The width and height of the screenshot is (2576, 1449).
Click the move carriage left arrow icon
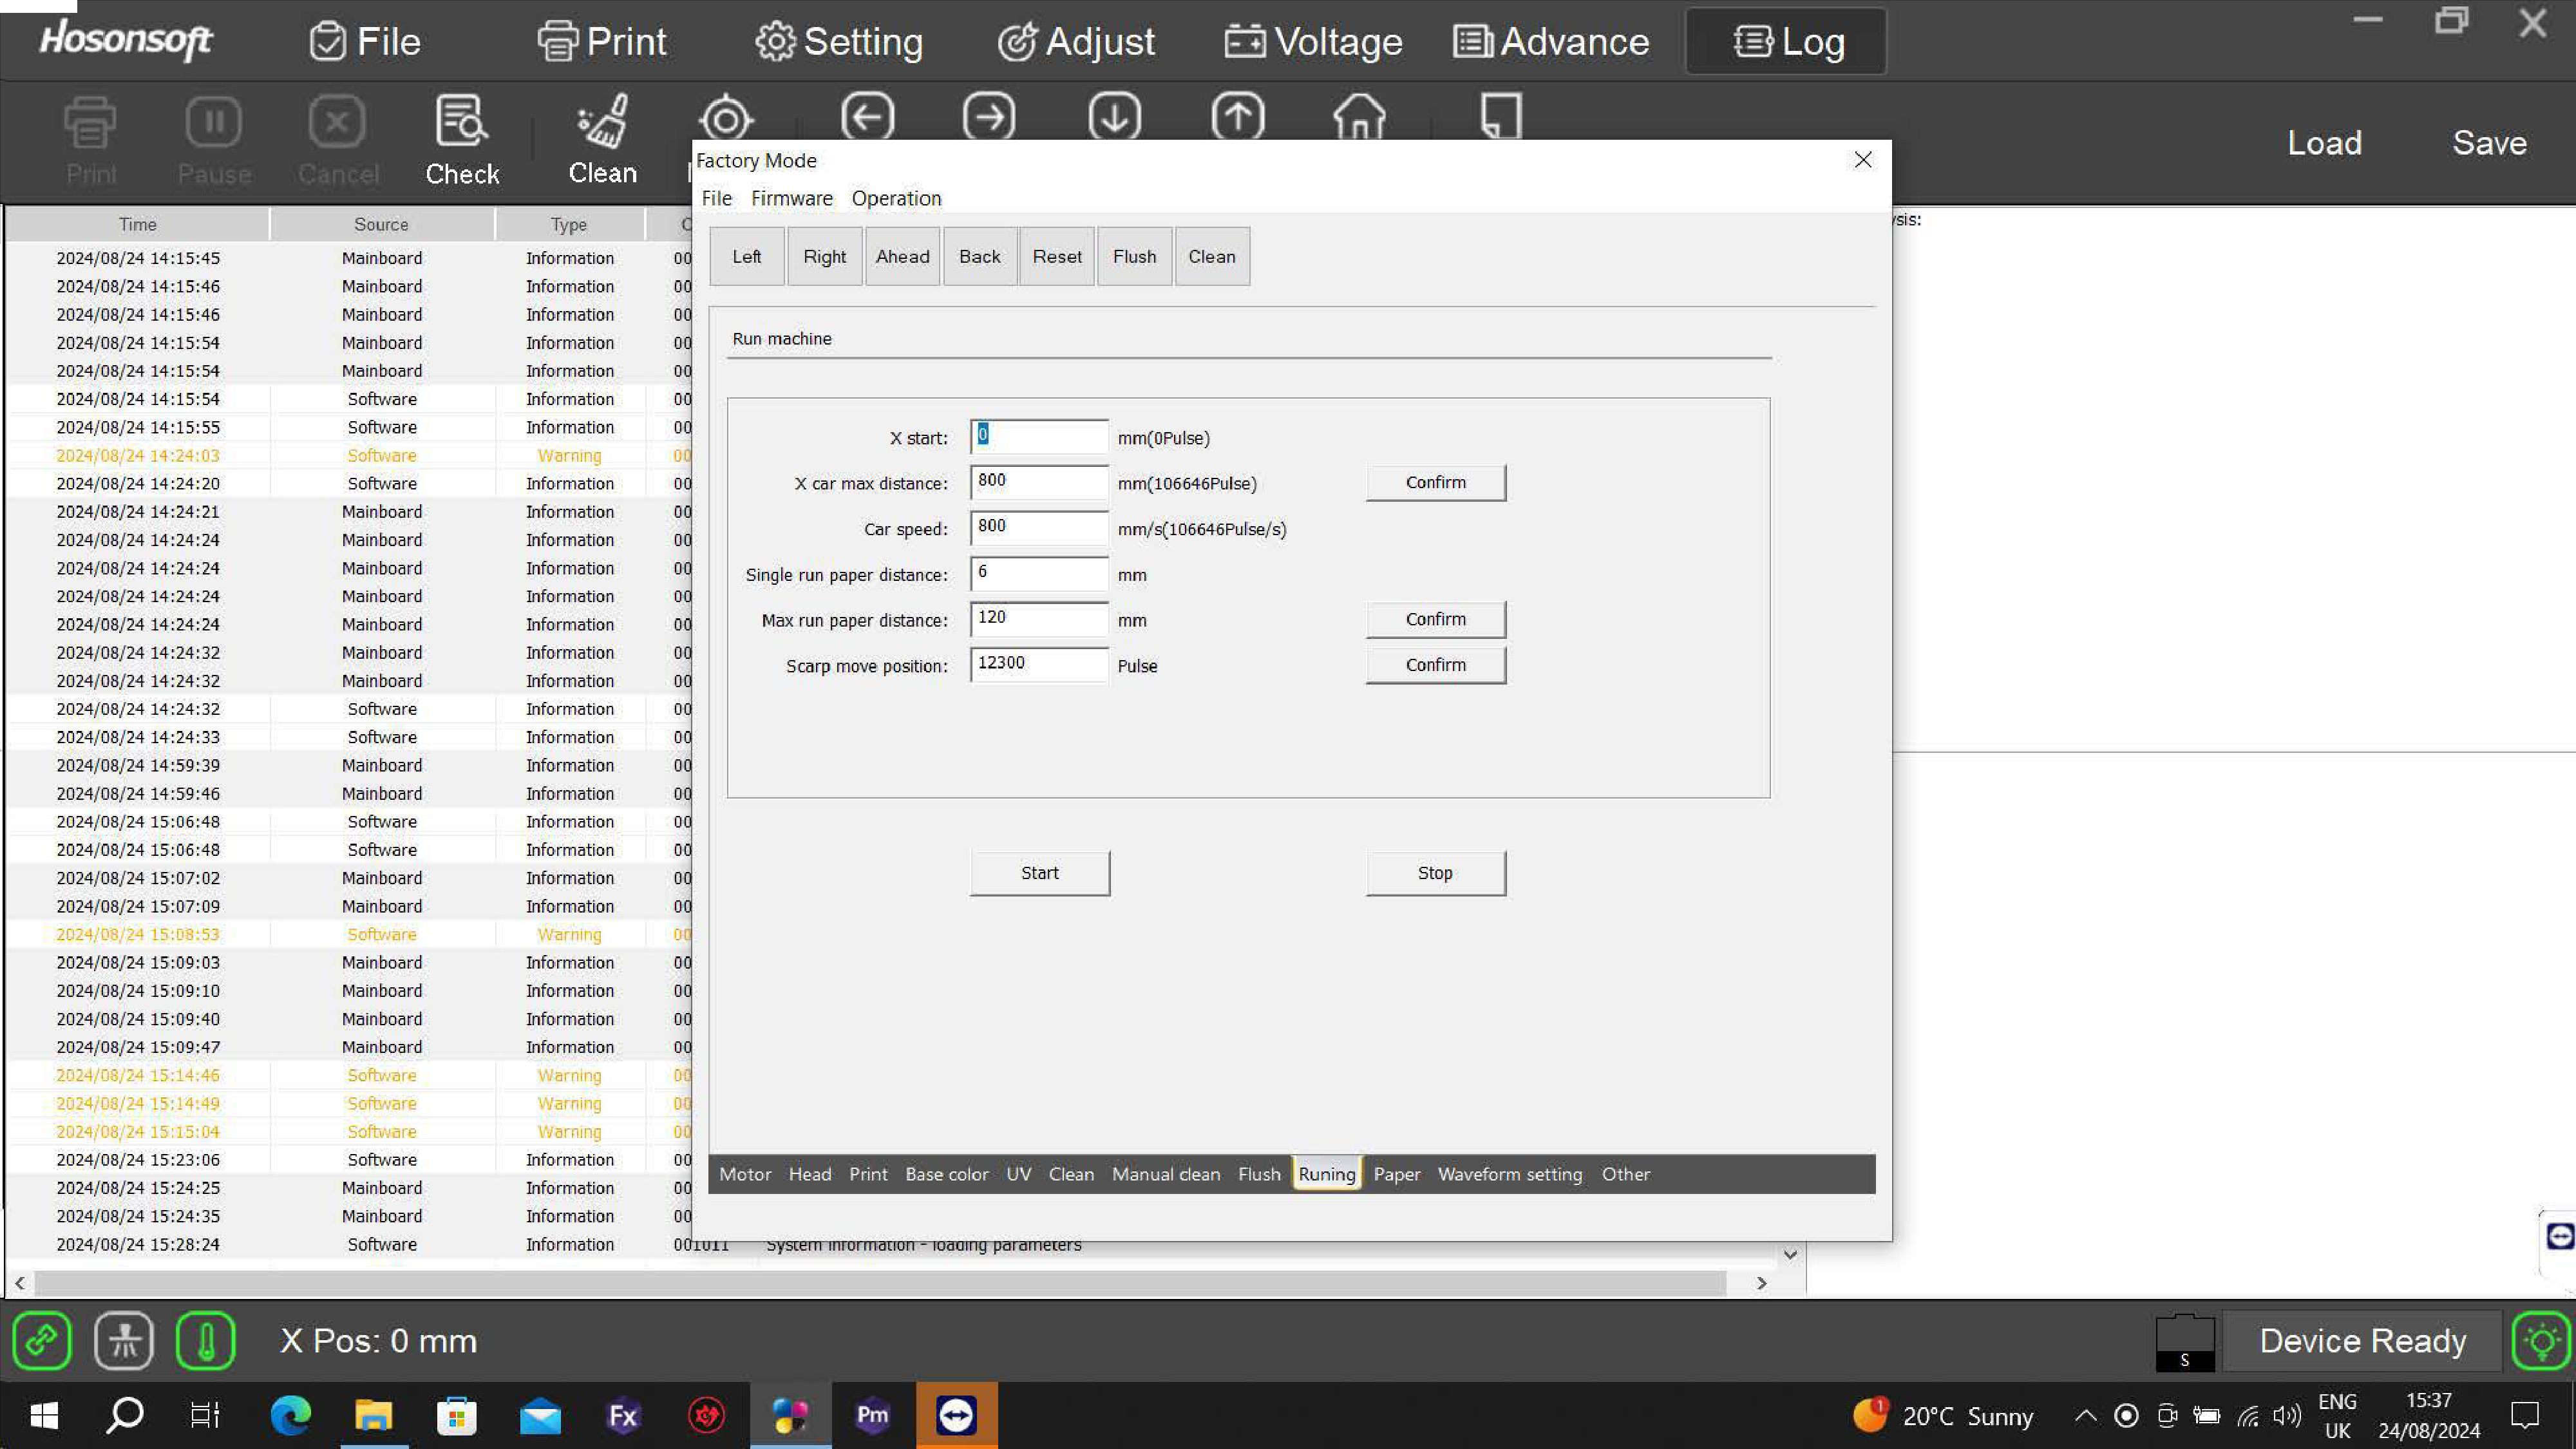point(867,117)
